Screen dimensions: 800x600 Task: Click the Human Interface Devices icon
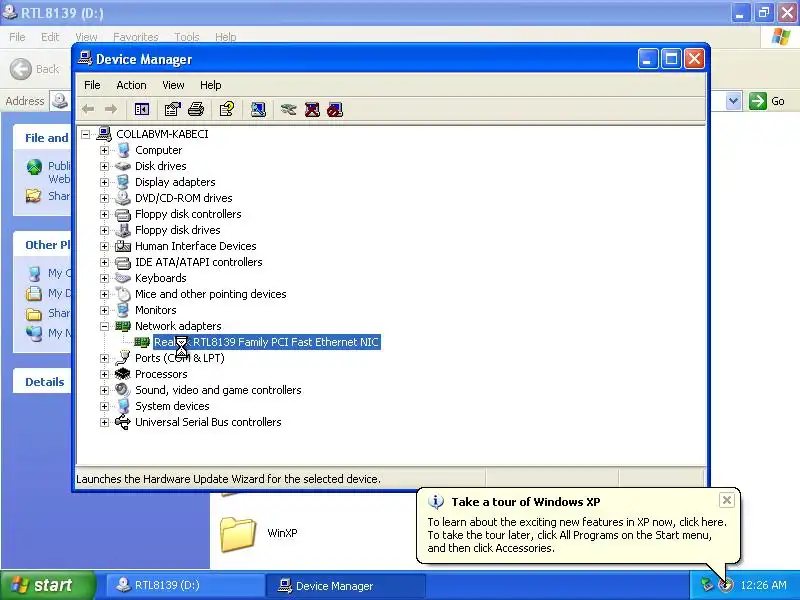click(x=122, y=246)
